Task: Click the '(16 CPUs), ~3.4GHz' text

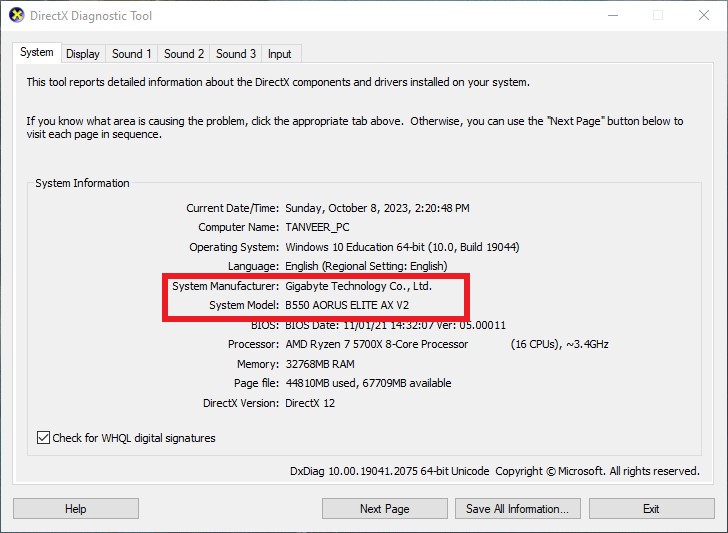Action: (x=559, y=344)
